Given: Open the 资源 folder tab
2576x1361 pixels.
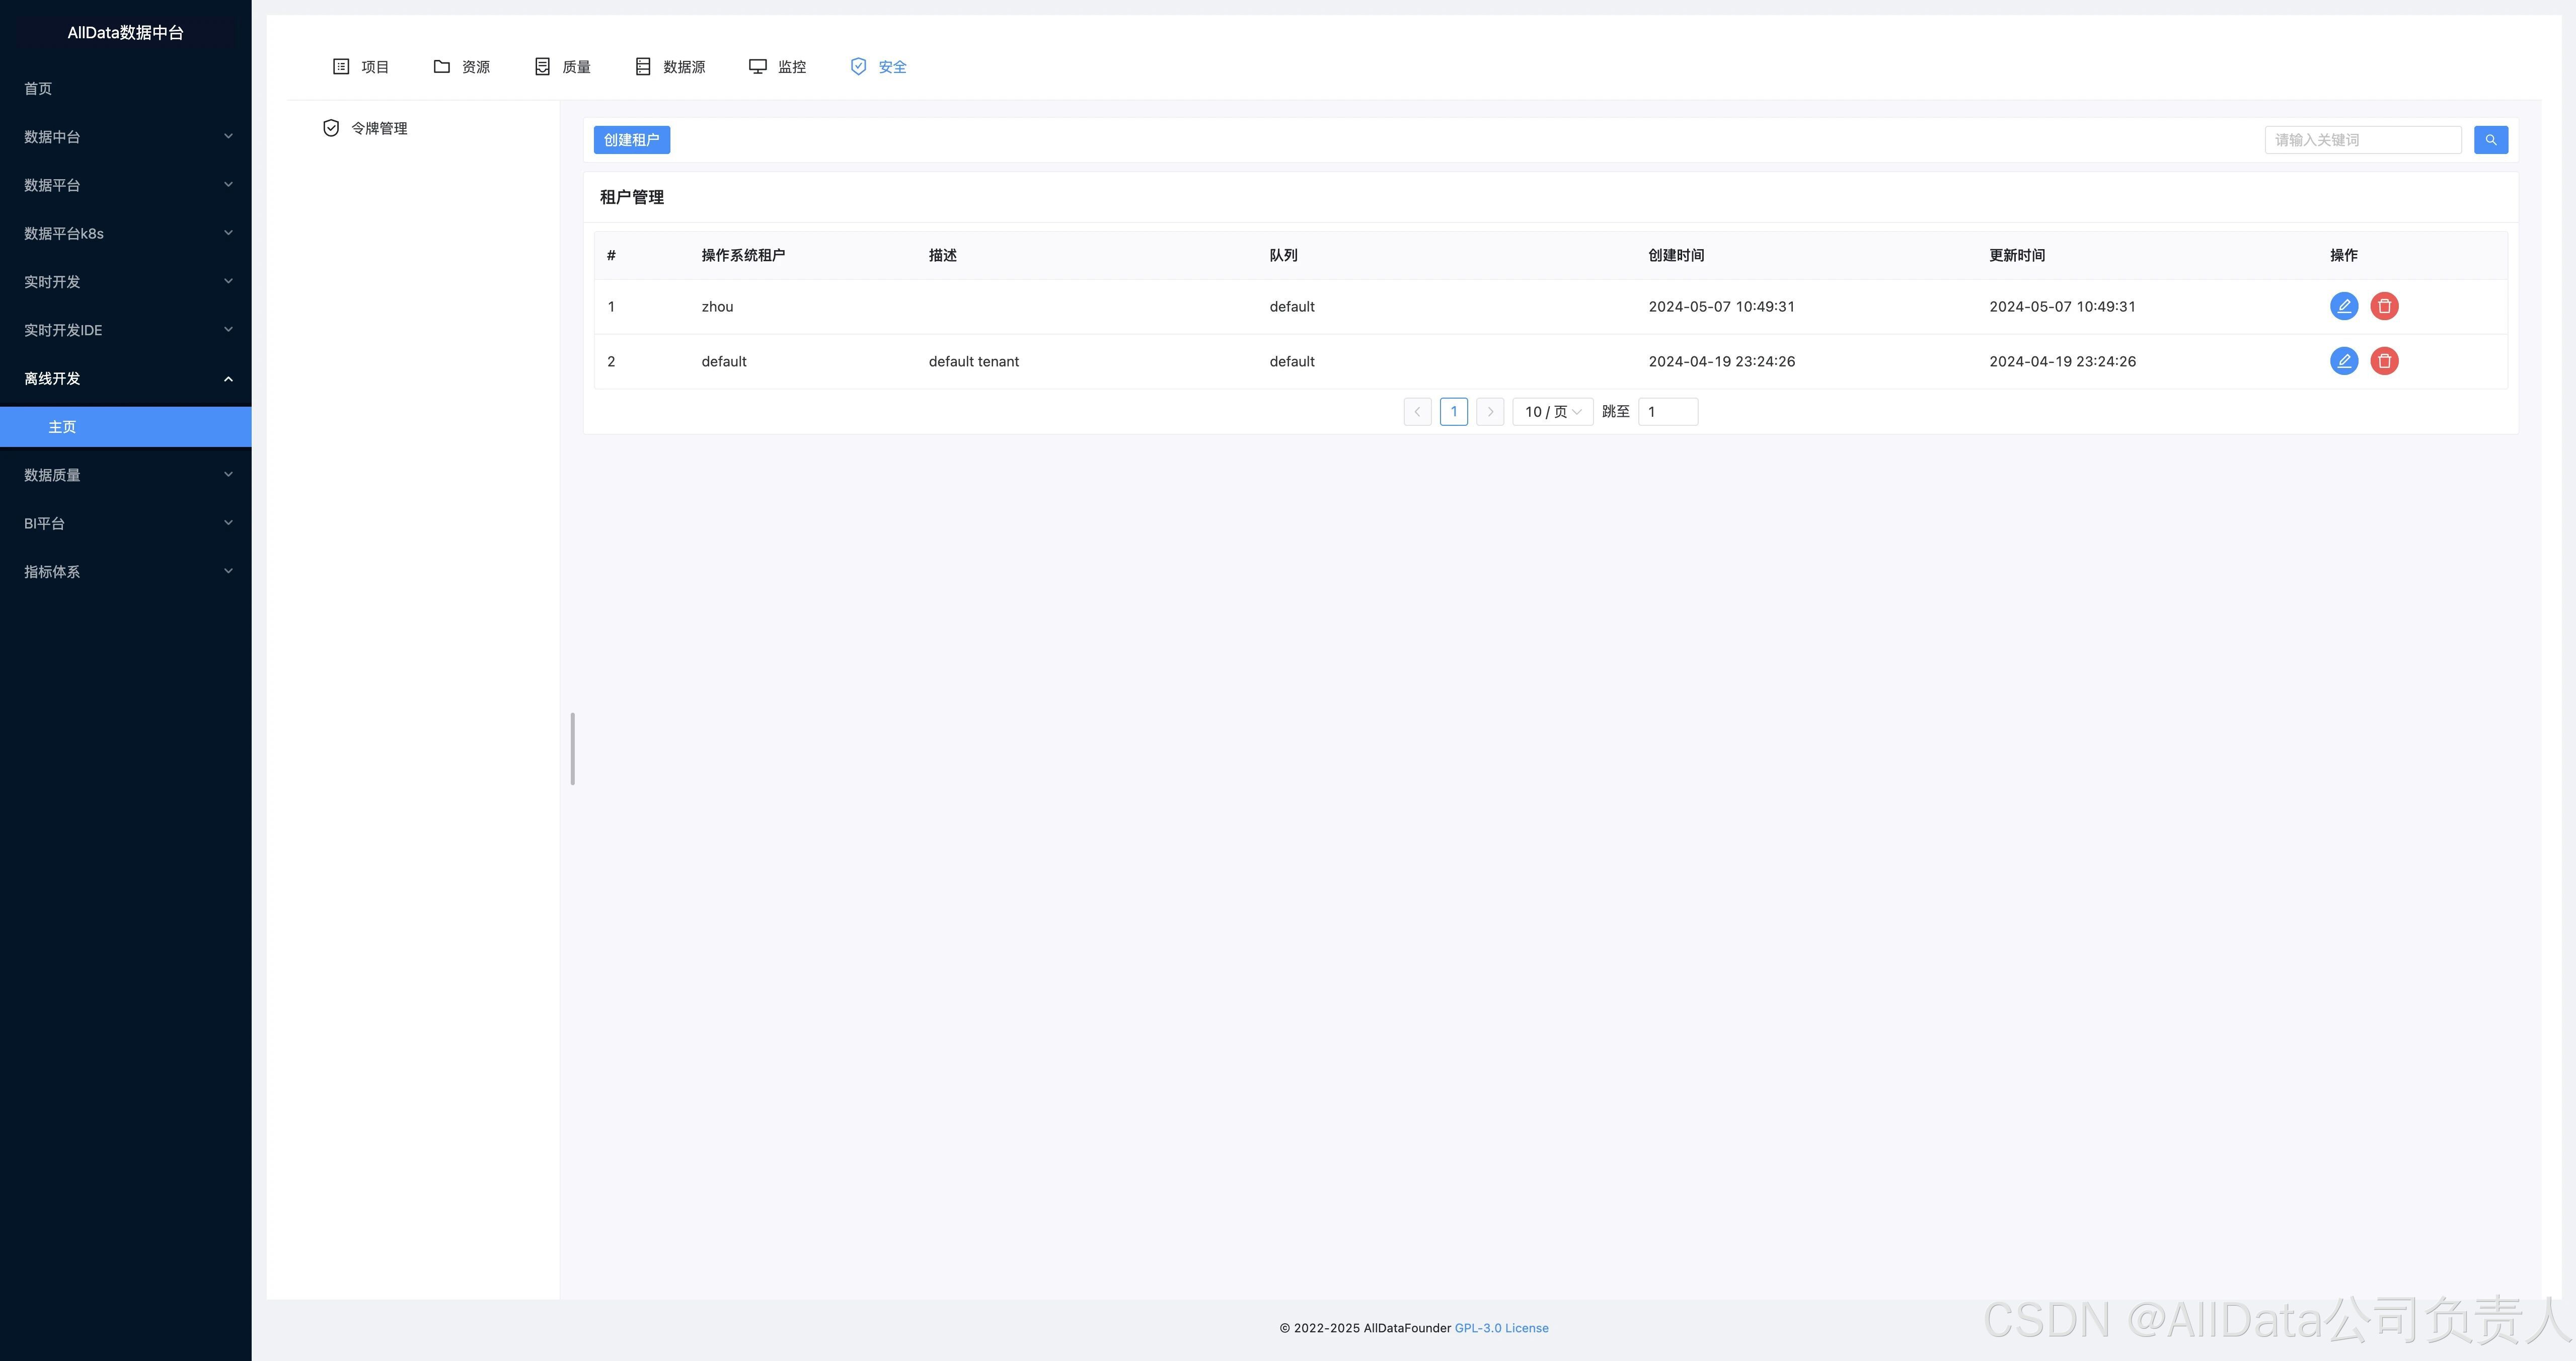Looking at the screenshot, I should coord(462,67).
